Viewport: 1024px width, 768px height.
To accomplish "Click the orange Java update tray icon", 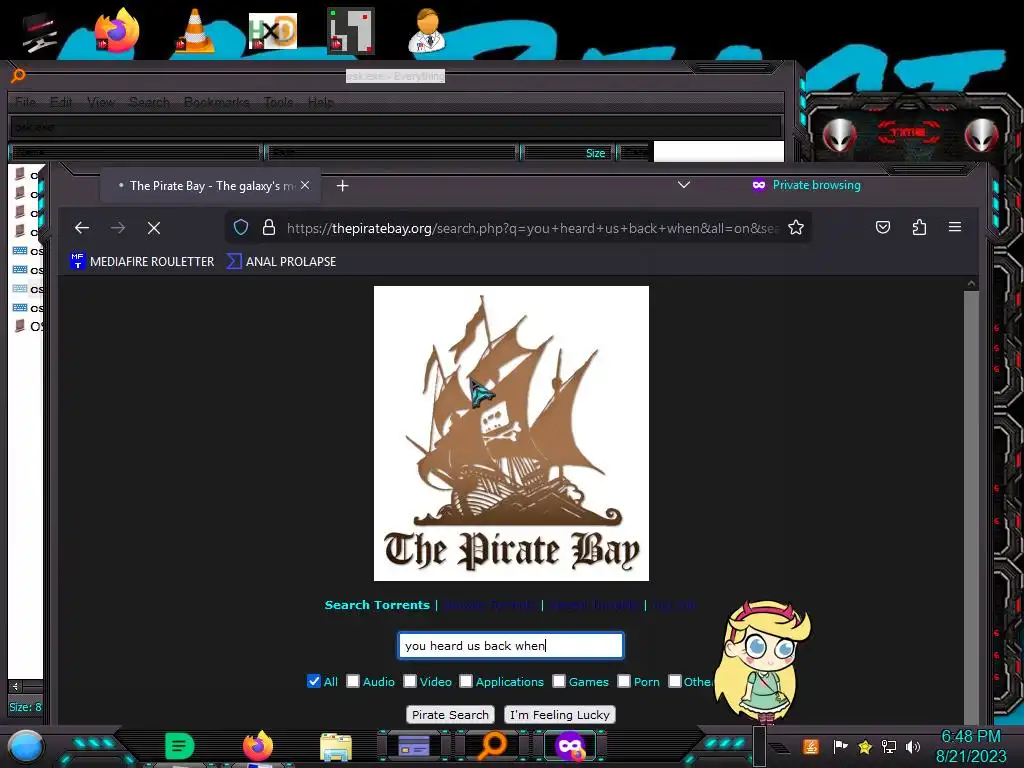I will (x=811, y=746).
